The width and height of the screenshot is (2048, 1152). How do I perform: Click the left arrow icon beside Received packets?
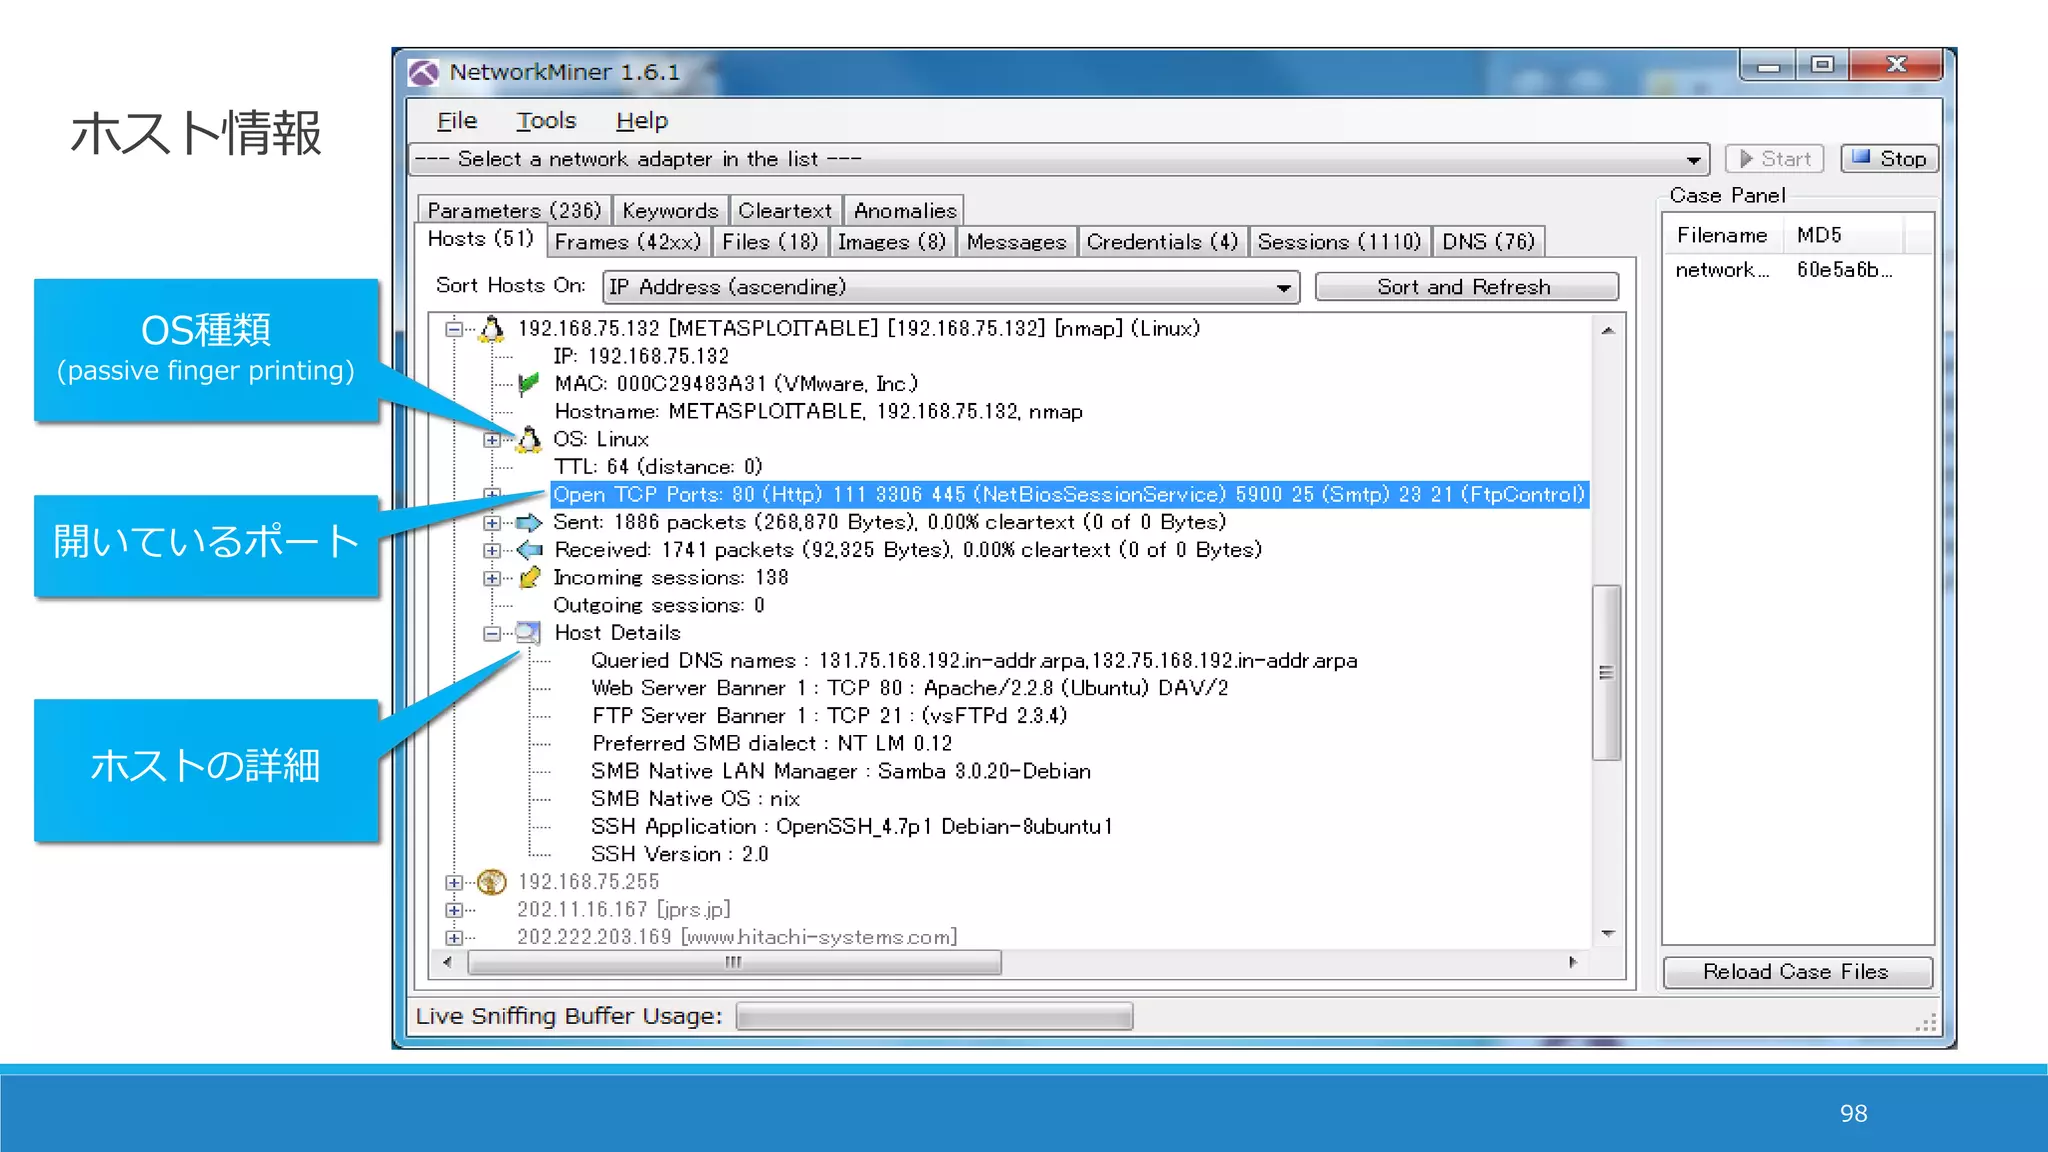529,550
